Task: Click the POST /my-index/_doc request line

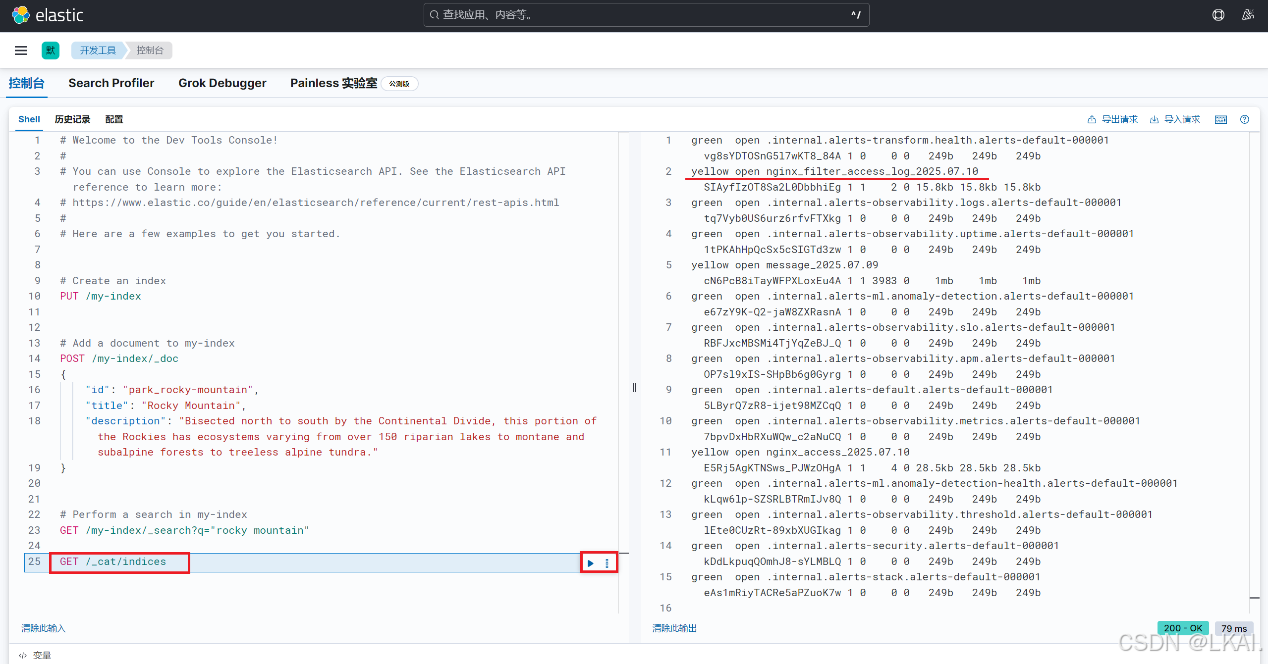Action: (x=119, y=358)
